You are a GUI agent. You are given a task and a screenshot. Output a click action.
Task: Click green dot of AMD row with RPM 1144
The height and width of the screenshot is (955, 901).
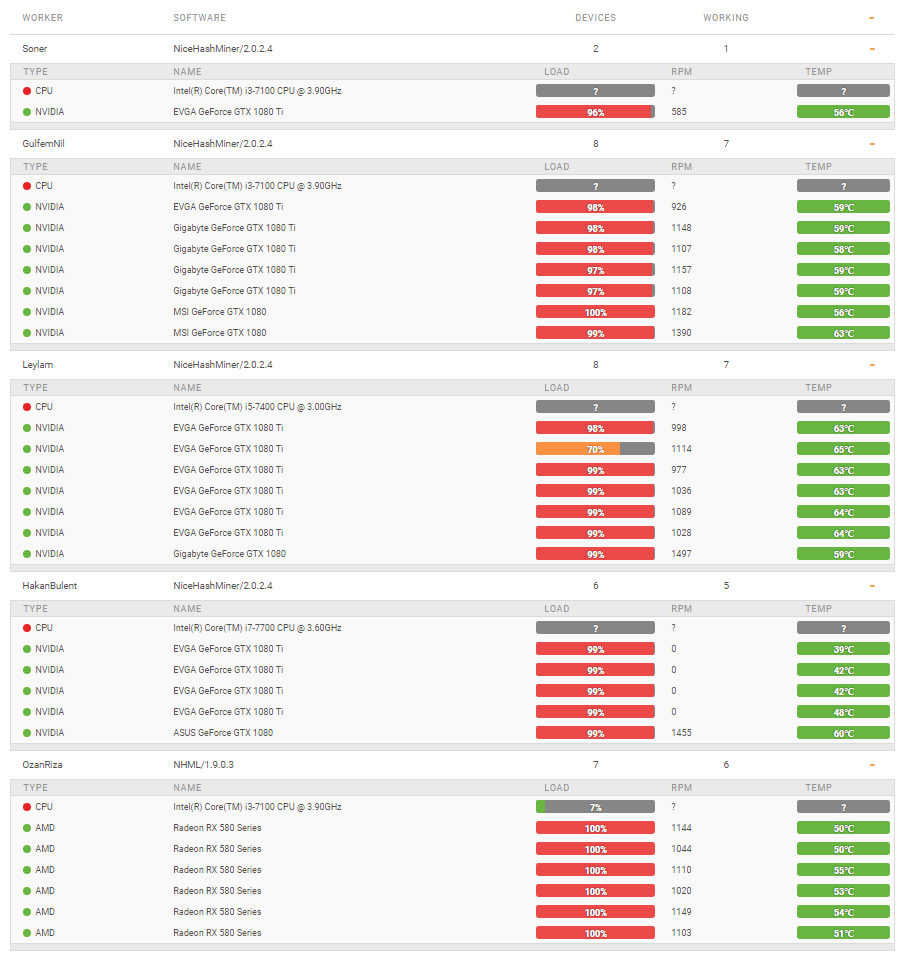[27, 828]
